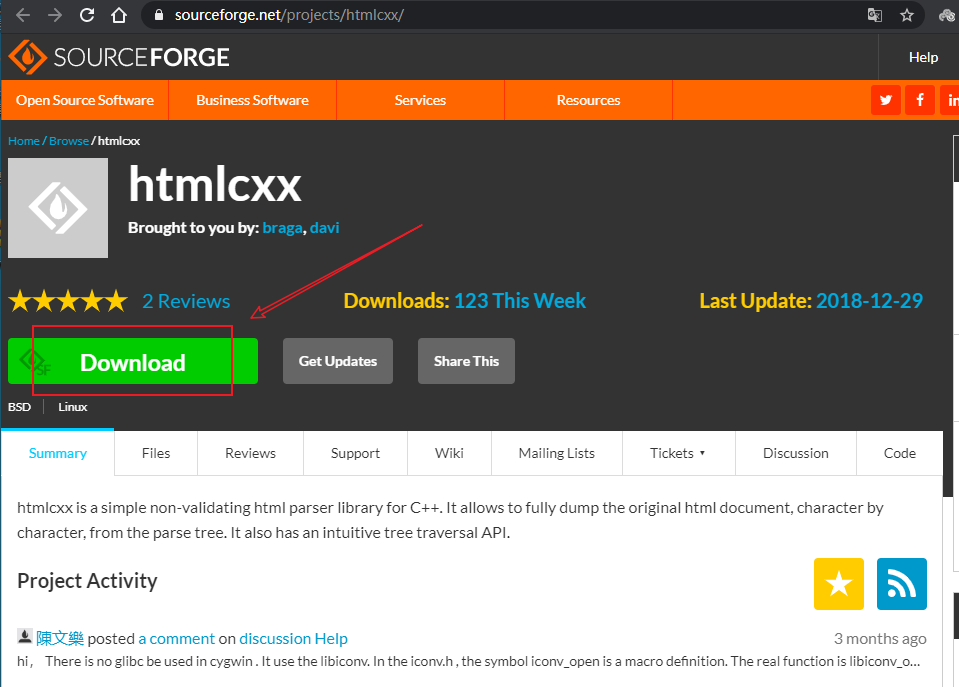This screenshot has width=959, height=687.
Task: Open the translate icon in the address bar
Action: click(x=874, y=15)
